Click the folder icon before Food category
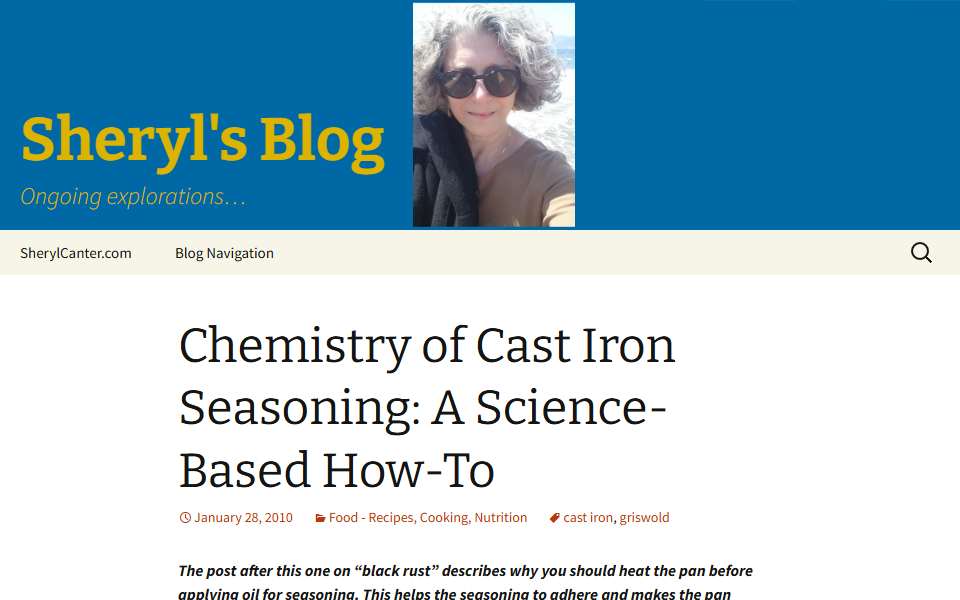Image resolution: width=960 pixels, height=600 pixels. [x=320, y=519]
